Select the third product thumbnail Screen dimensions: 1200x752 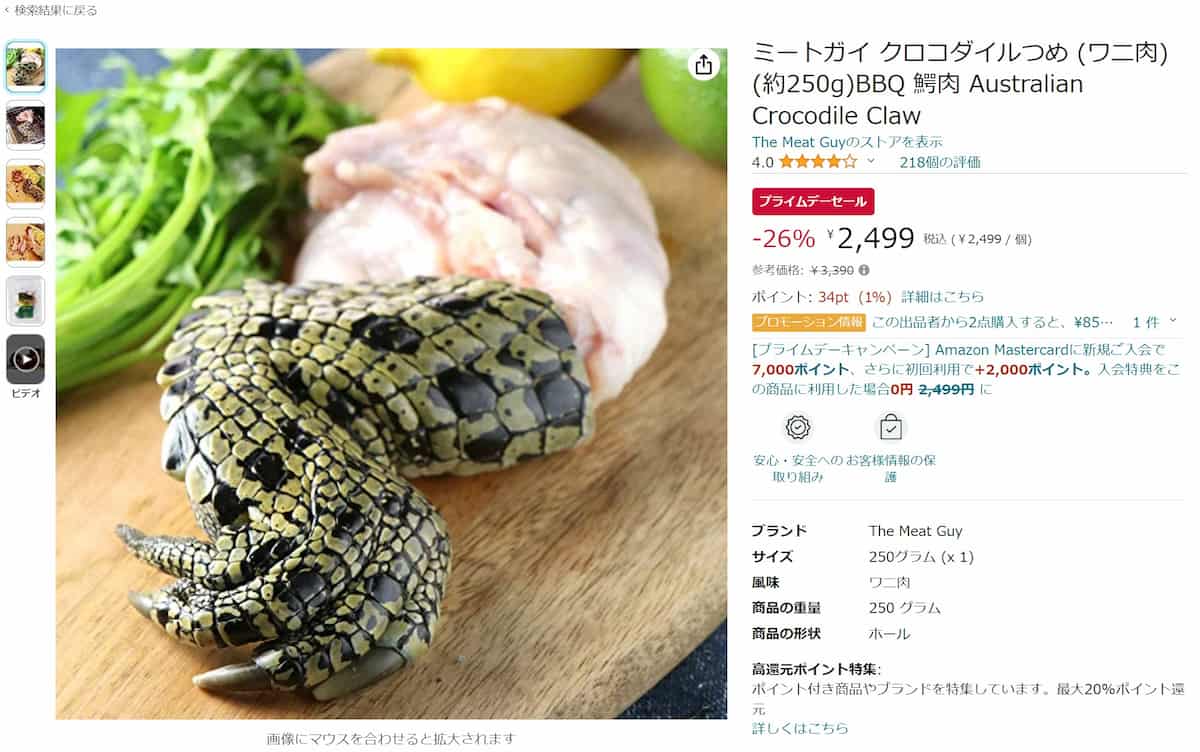pos(26,184)
